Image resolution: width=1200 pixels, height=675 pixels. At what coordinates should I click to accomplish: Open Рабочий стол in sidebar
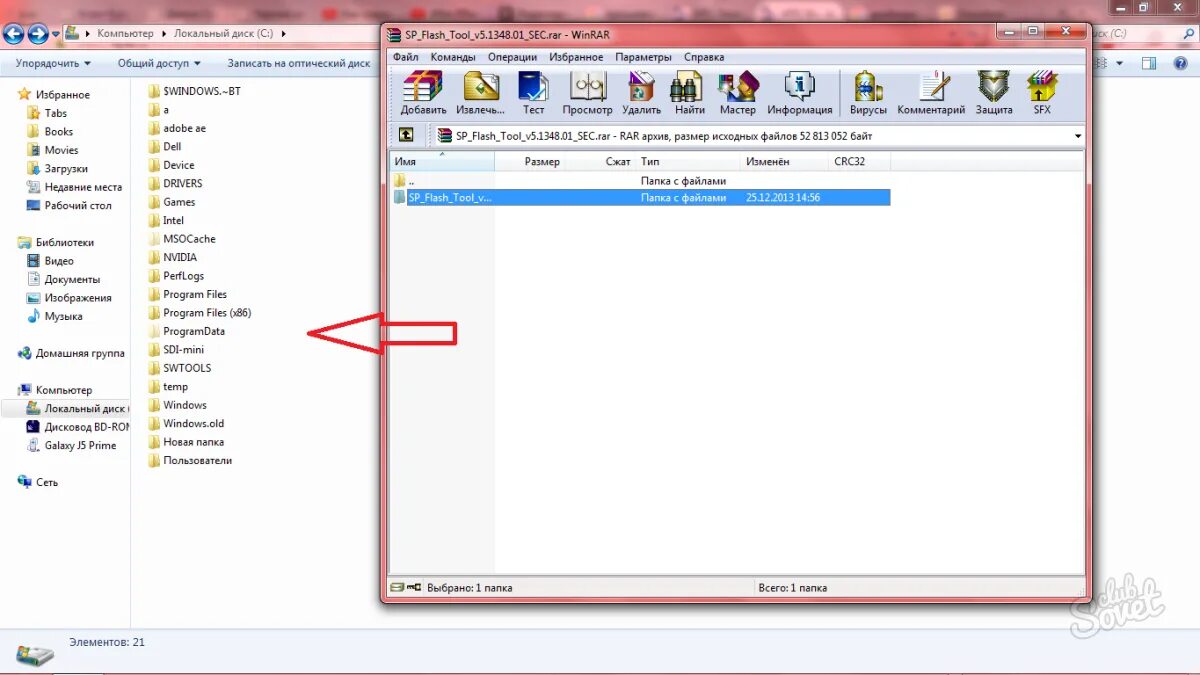(x=69, y=205)
